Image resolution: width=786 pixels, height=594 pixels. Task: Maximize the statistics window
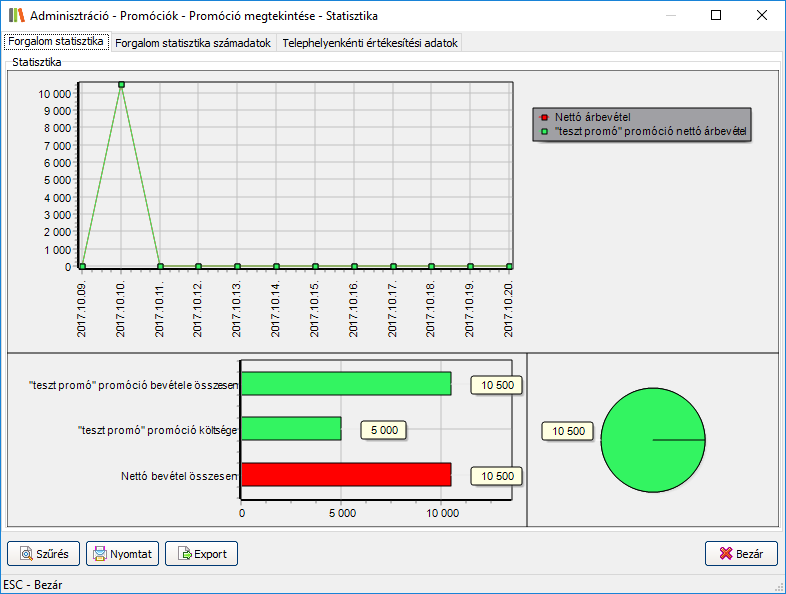[716, 16]
